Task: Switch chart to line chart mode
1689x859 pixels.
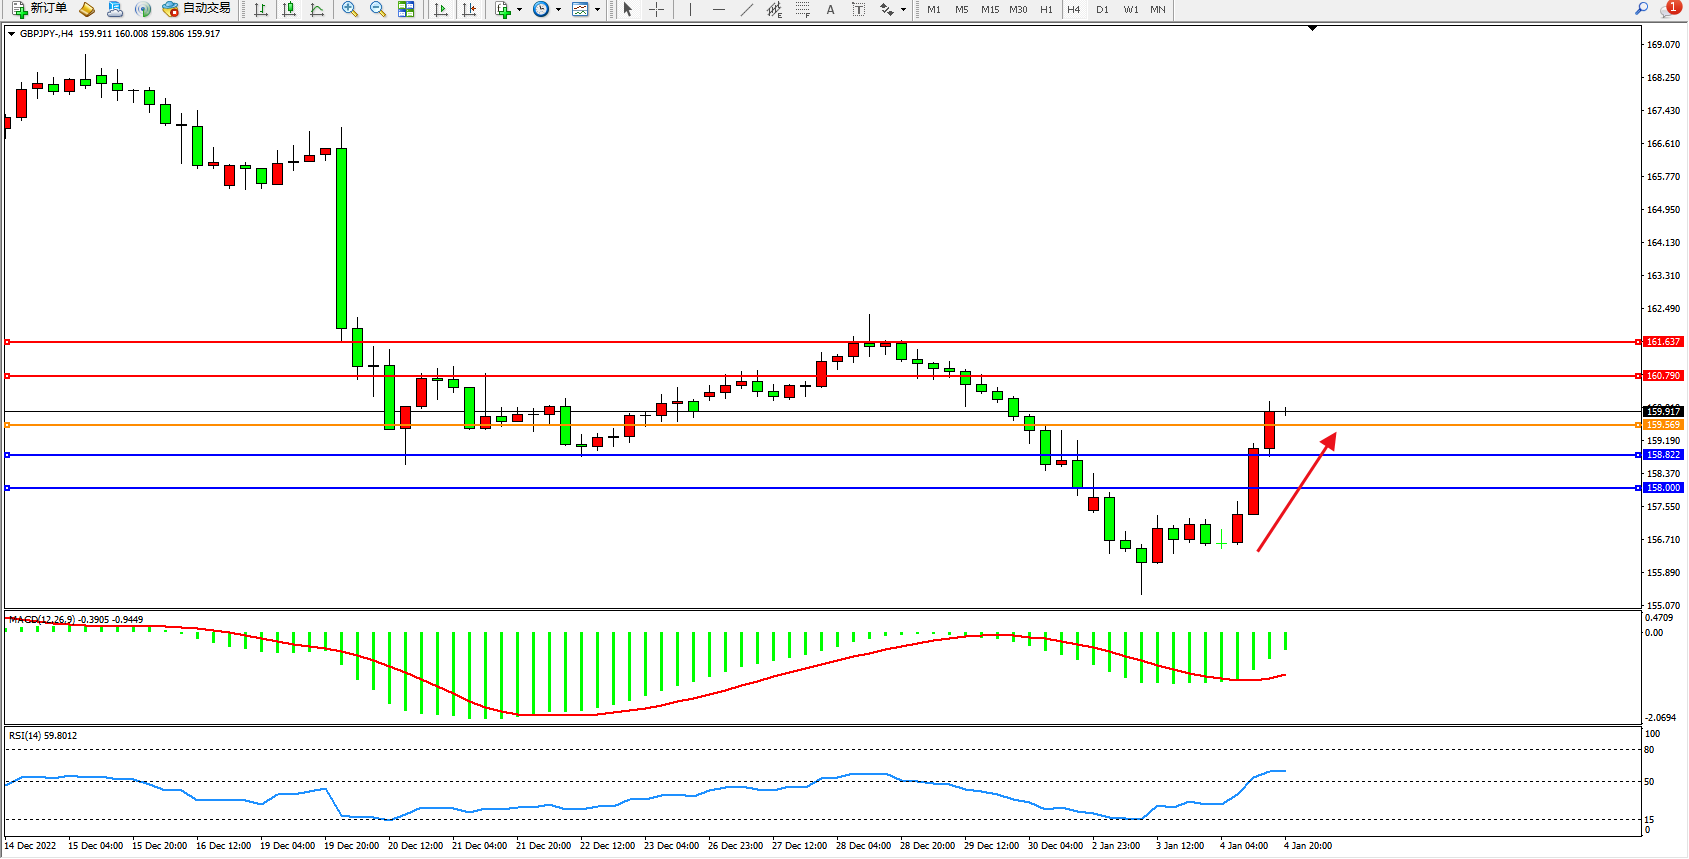Action: (317, 9)
